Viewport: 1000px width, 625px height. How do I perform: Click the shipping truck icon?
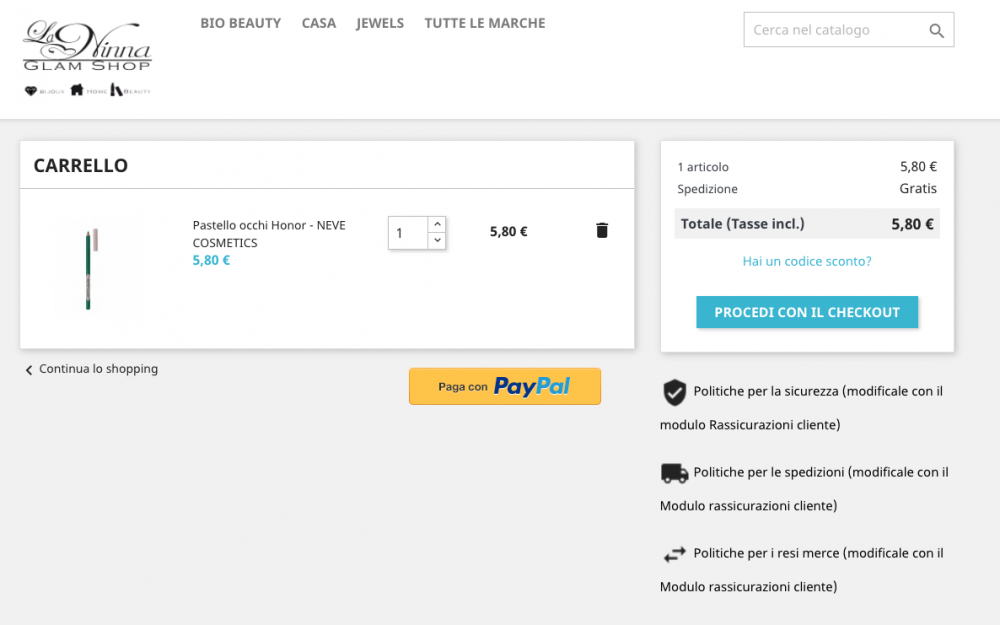[674, 473]
